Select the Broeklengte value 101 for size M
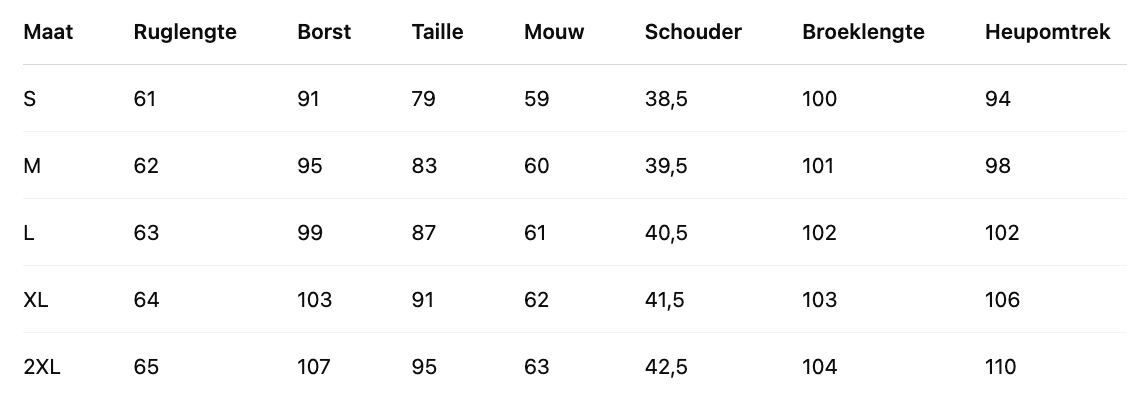This screenshot has height=408, width=1136. tap(818, 166)
